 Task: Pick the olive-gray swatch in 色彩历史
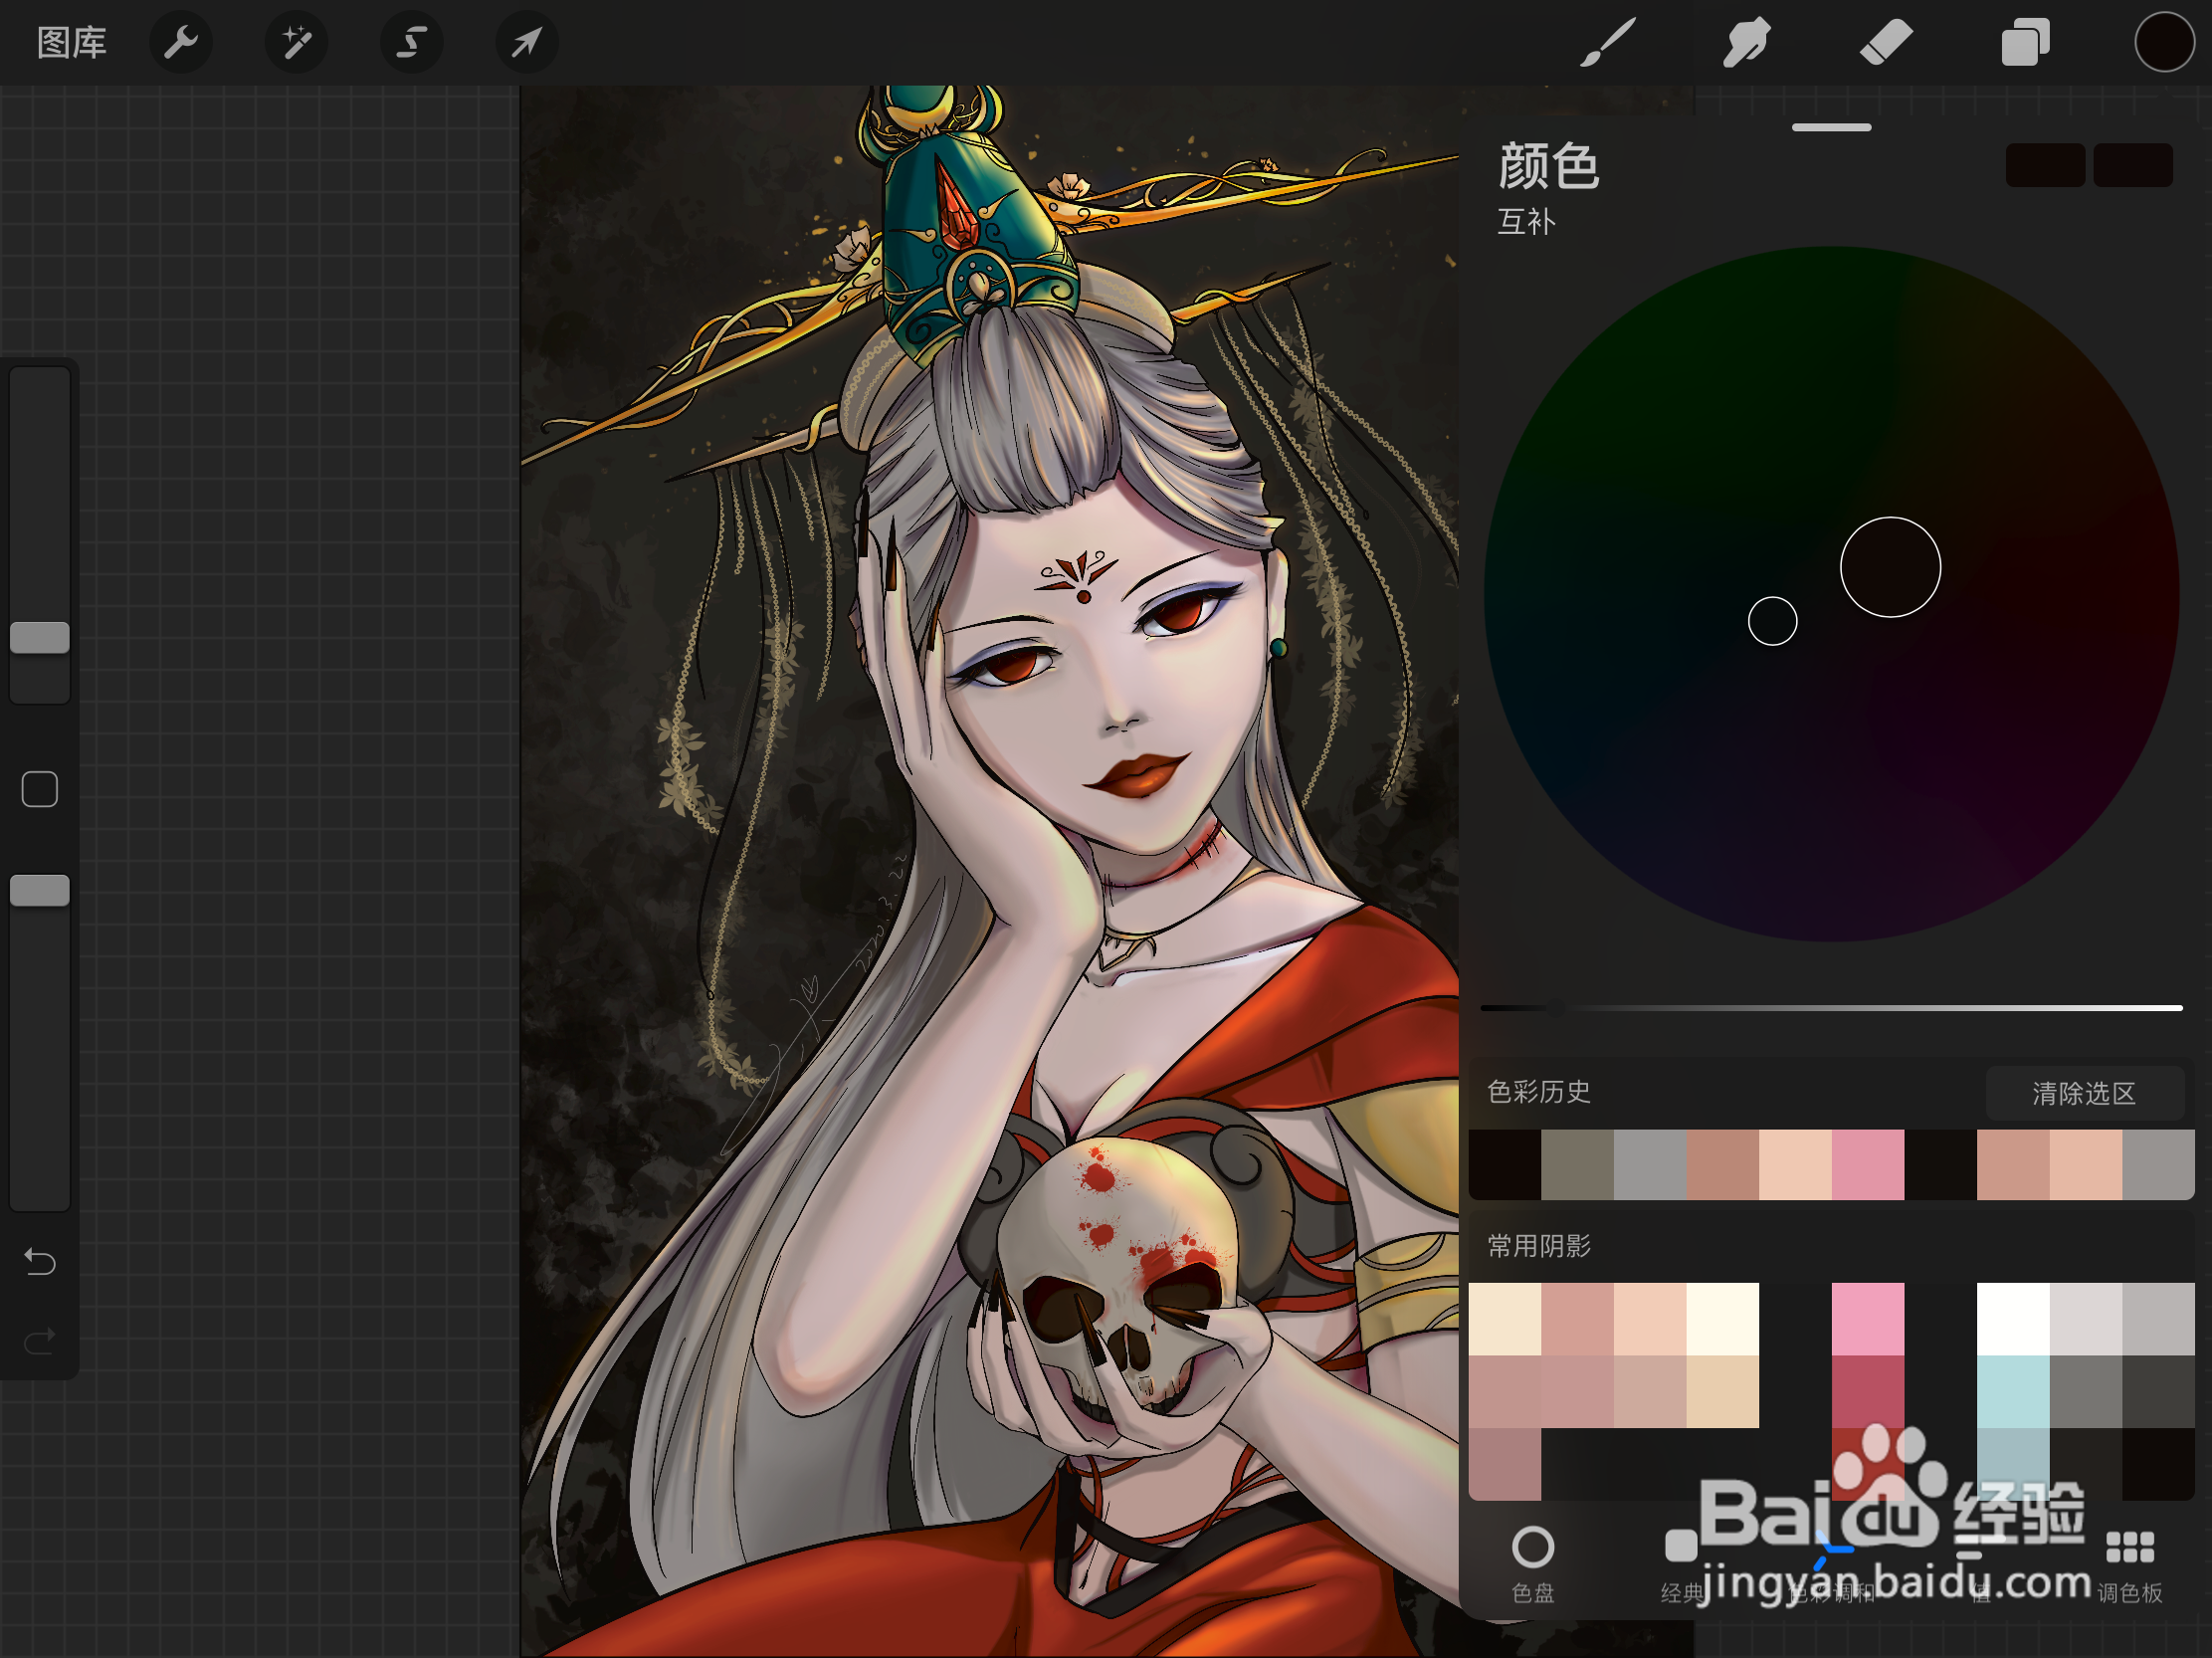tap(1577, 1164)
